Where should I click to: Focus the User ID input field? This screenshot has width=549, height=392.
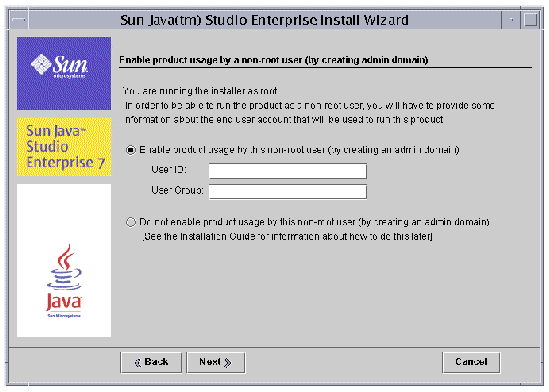[x=288, y=171]
